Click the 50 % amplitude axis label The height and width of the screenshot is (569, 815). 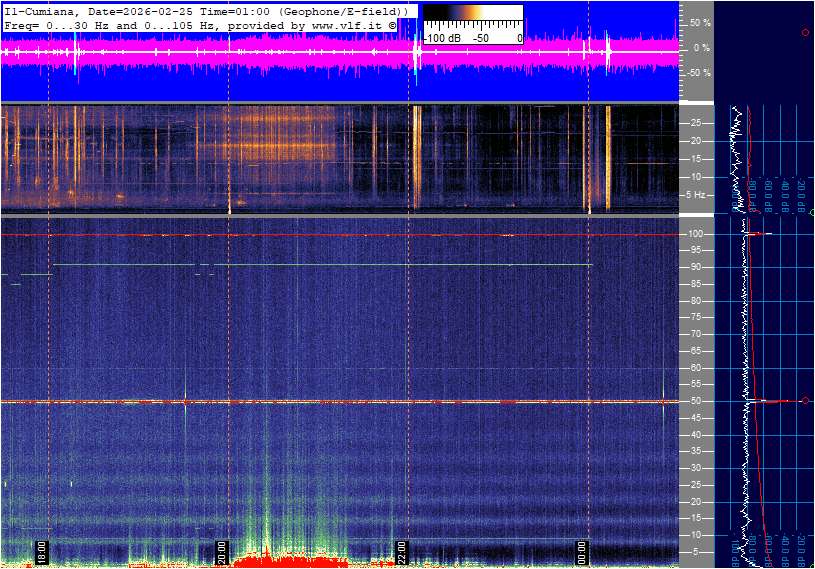pyautogui.click(x=700, y=22)
